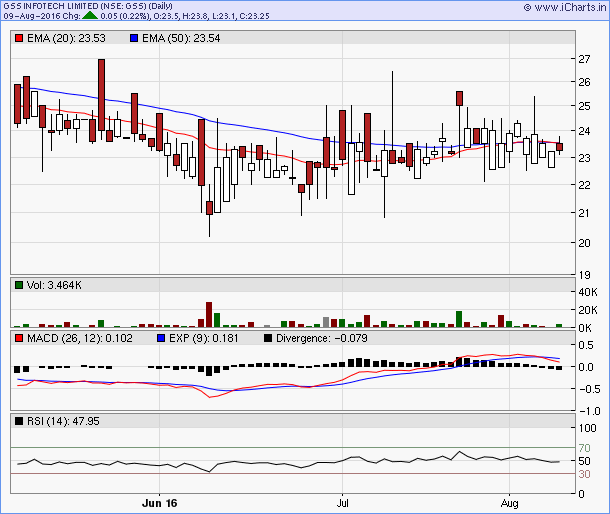Click the EMA (20): 23.53 label
610x514 pixels.
(67, 38)
